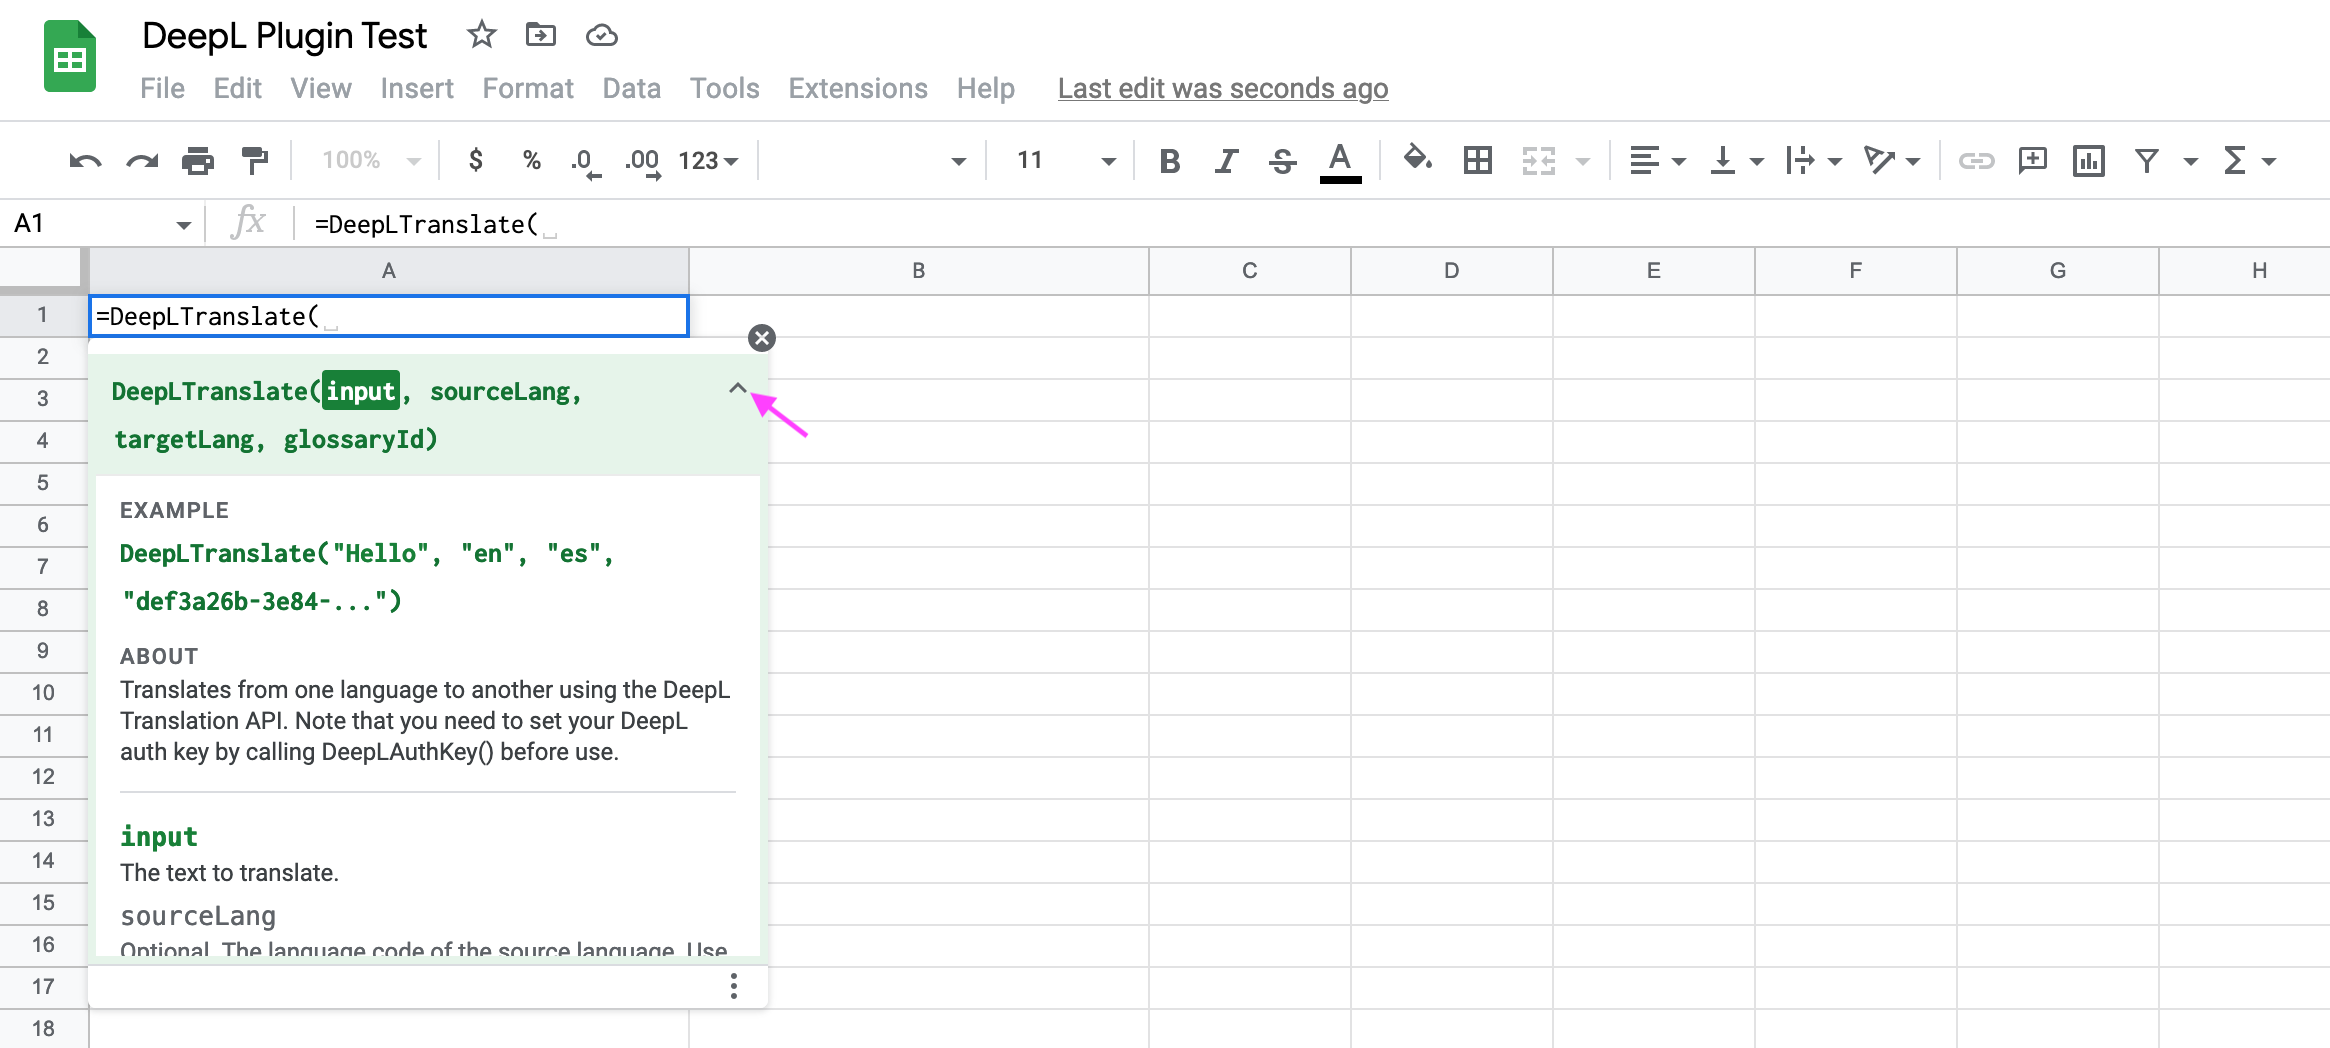The height and width of the screenshot is (1048, 2330).
Task: Open the Last edit was seconds ago link
Action: tap(1223, 88)
